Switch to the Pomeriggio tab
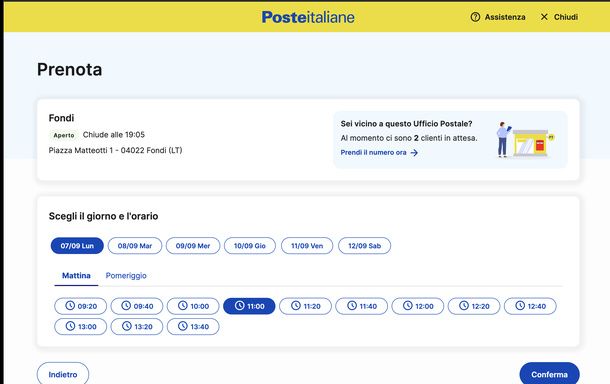This screenshot has height=384, width=610. click(126, 275)
